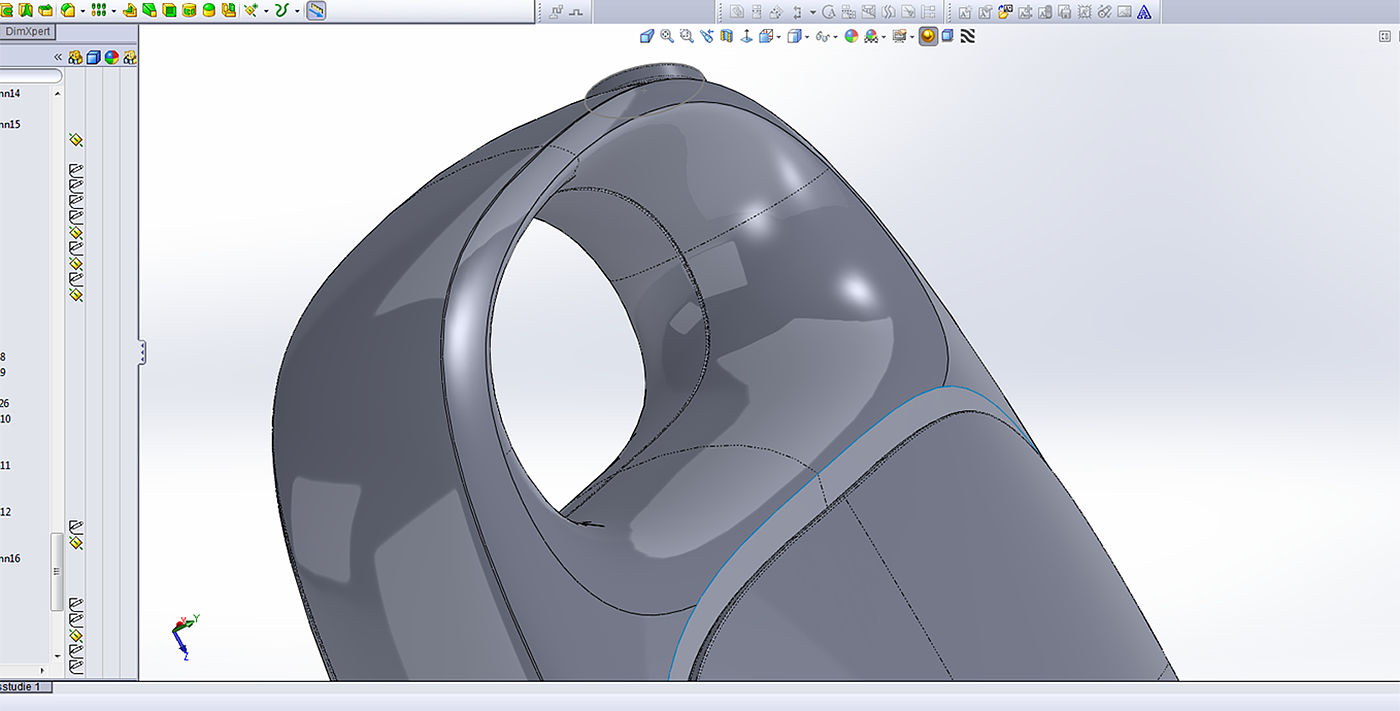This screenshot has width=1400, height=711.
Task: Collapse display pane with double chevron
Action: (x=58, y=58)
